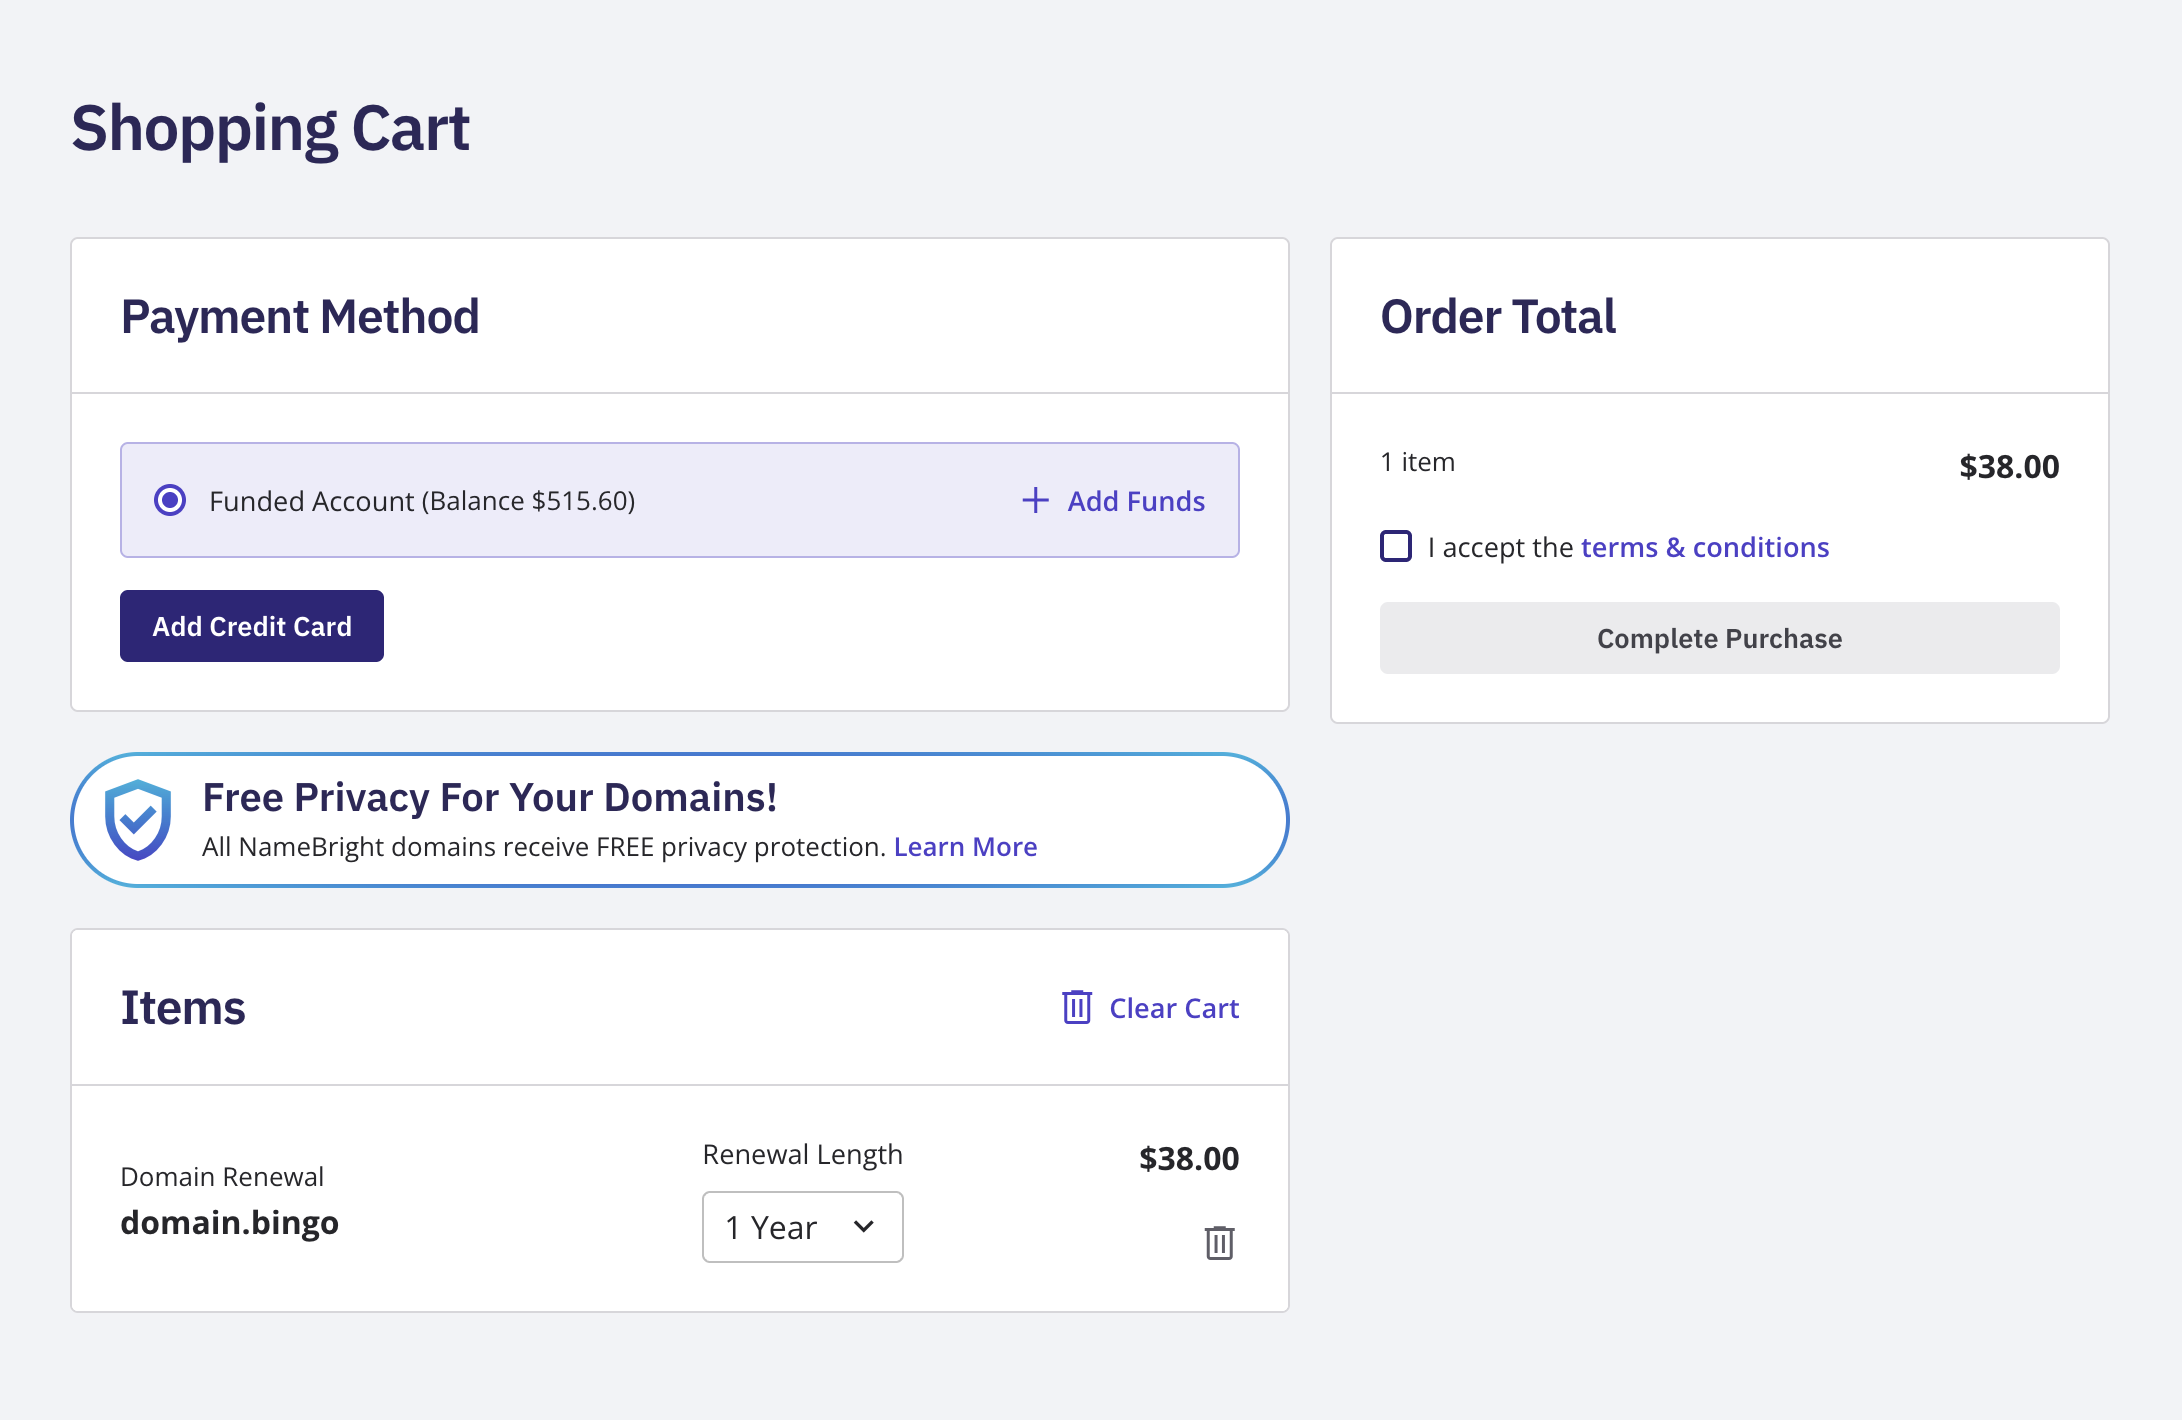Viewport: 2182px width, 1420px height.
Task: Click the Free Privacy For Your Domains heading
Action: click(490, 797)
